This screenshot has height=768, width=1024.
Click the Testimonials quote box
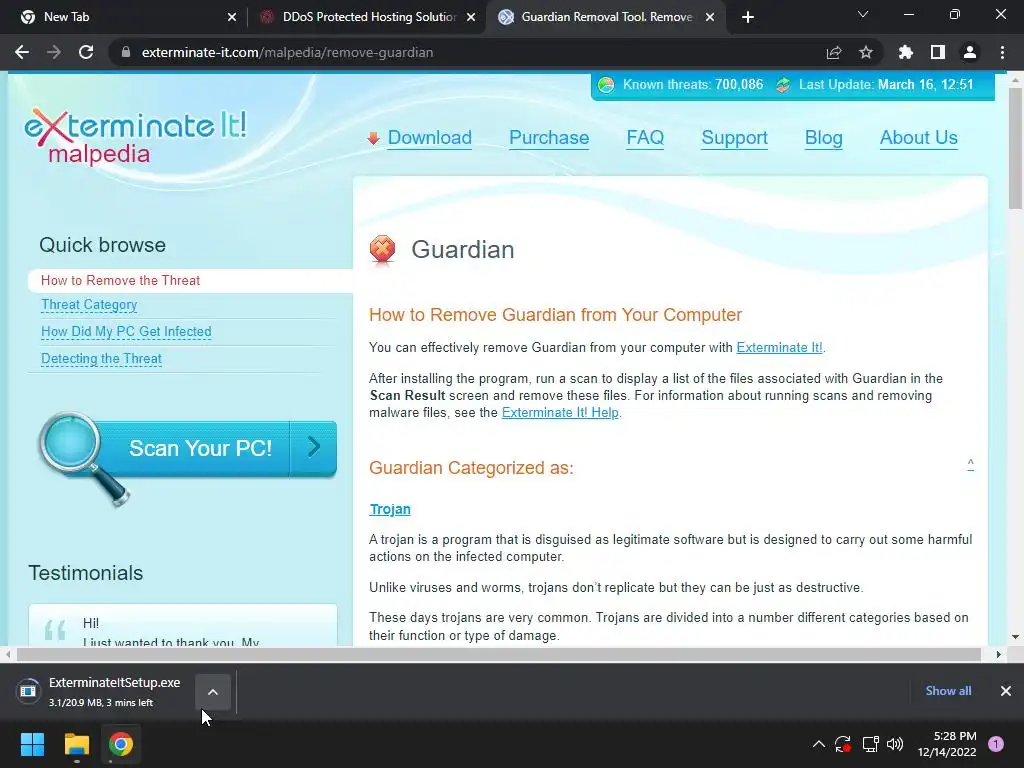point(183,626)
